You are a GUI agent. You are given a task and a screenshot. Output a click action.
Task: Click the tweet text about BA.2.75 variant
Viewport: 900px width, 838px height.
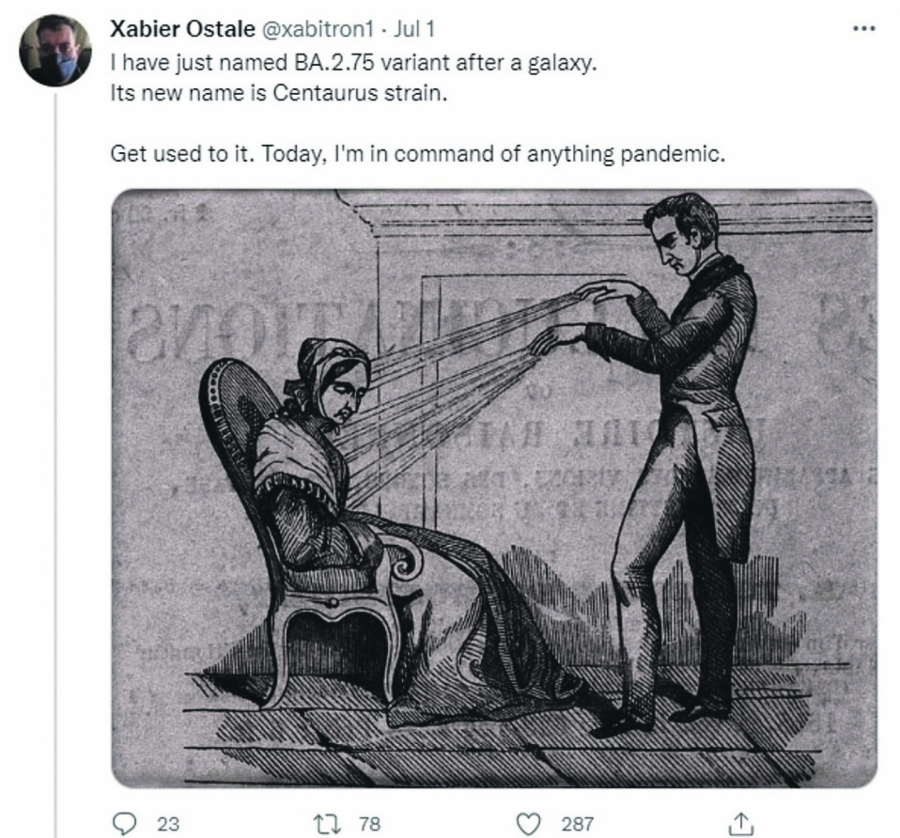coord(354,62)
